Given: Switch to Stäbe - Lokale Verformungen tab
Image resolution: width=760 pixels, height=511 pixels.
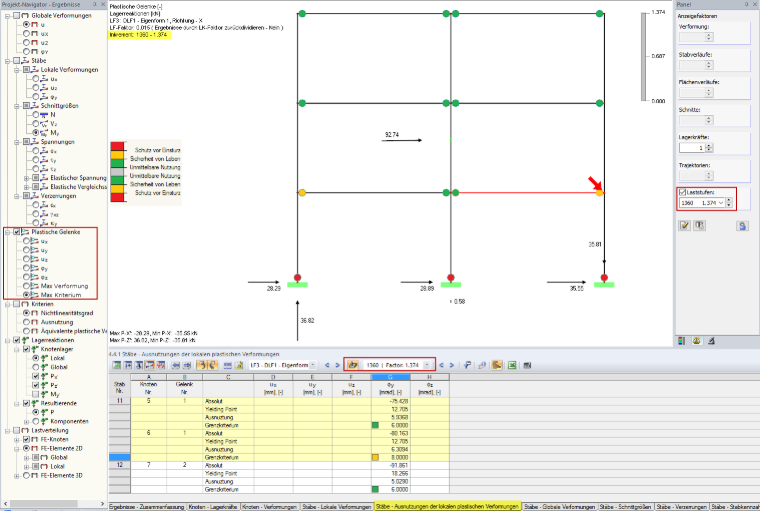Looking at the screenshot, I should 337,507.
